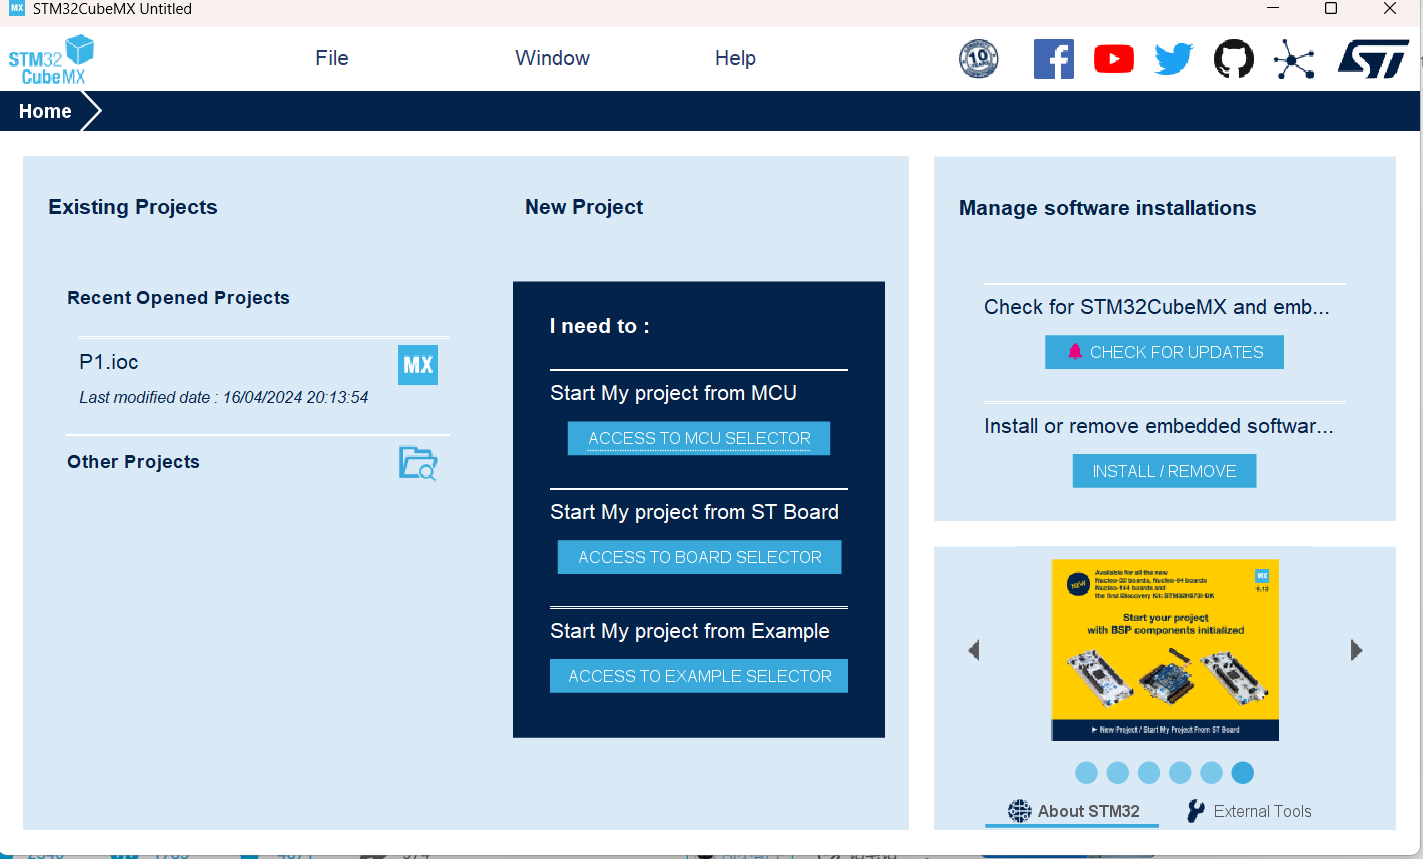Select the first carousel dot
1423x859 pixels.
click(1086, 773)
